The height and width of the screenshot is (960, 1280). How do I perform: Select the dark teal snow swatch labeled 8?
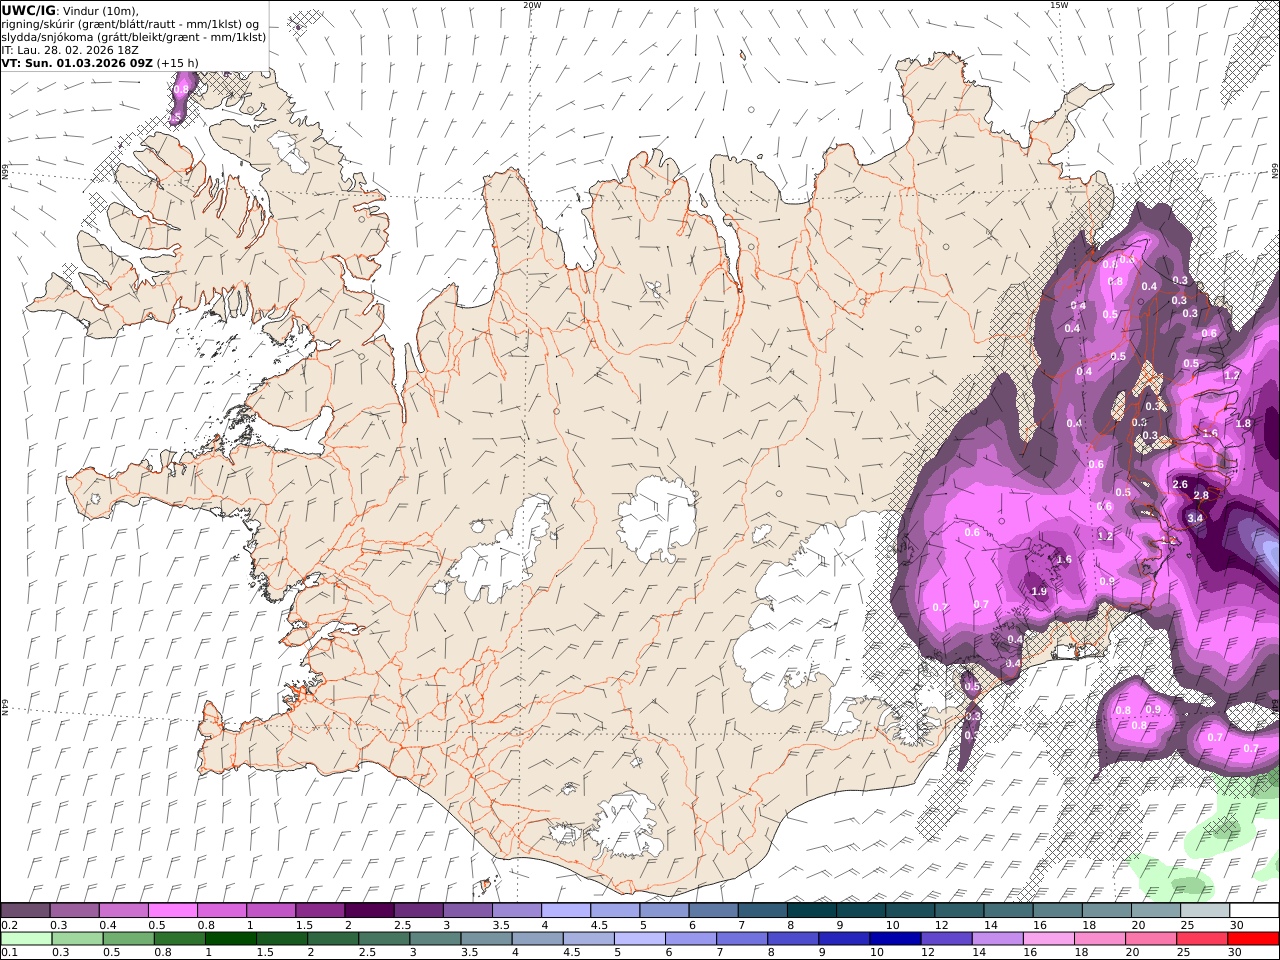click(x=811, y=911)
